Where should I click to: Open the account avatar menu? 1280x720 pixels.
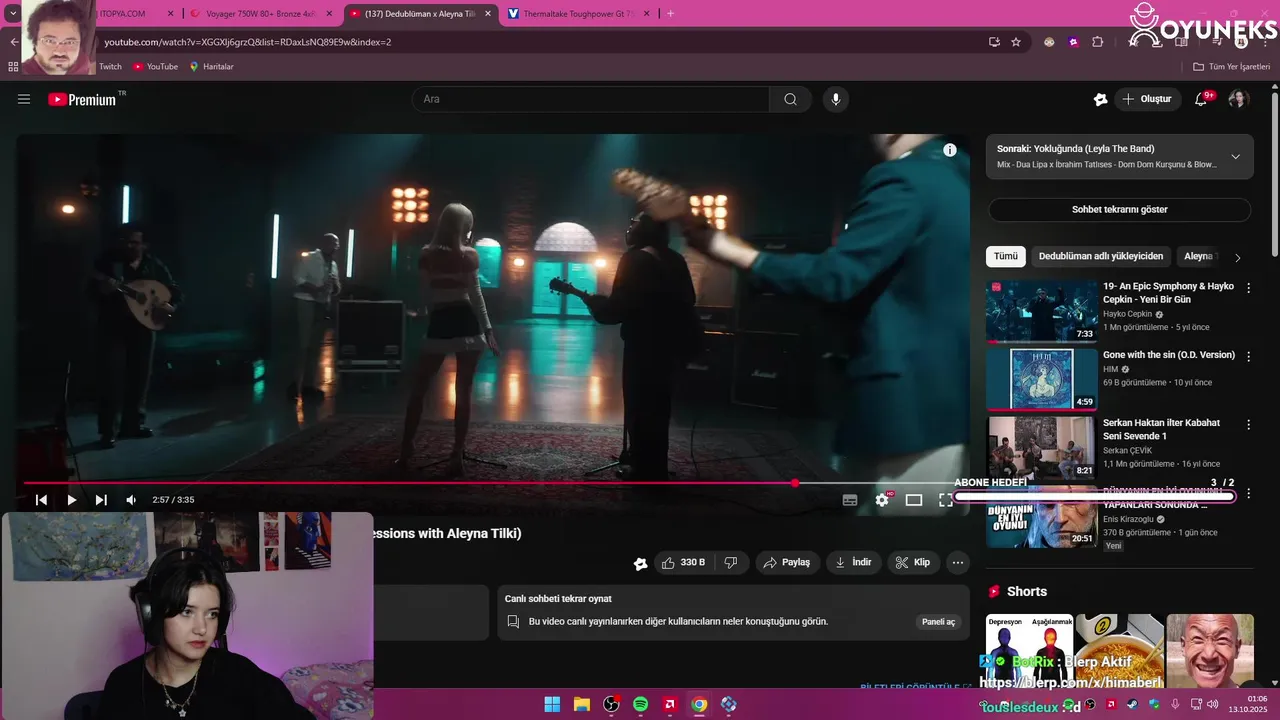pos(1238,99)
